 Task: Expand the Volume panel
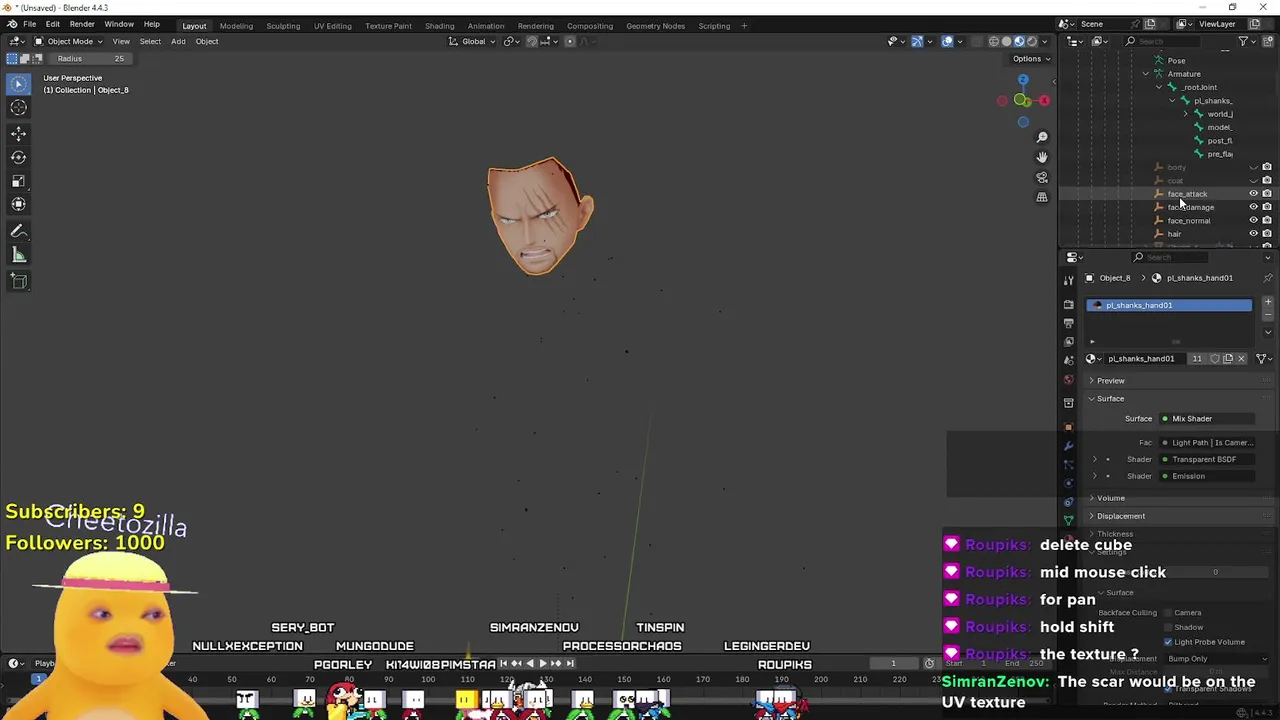tap(1110, 498)
